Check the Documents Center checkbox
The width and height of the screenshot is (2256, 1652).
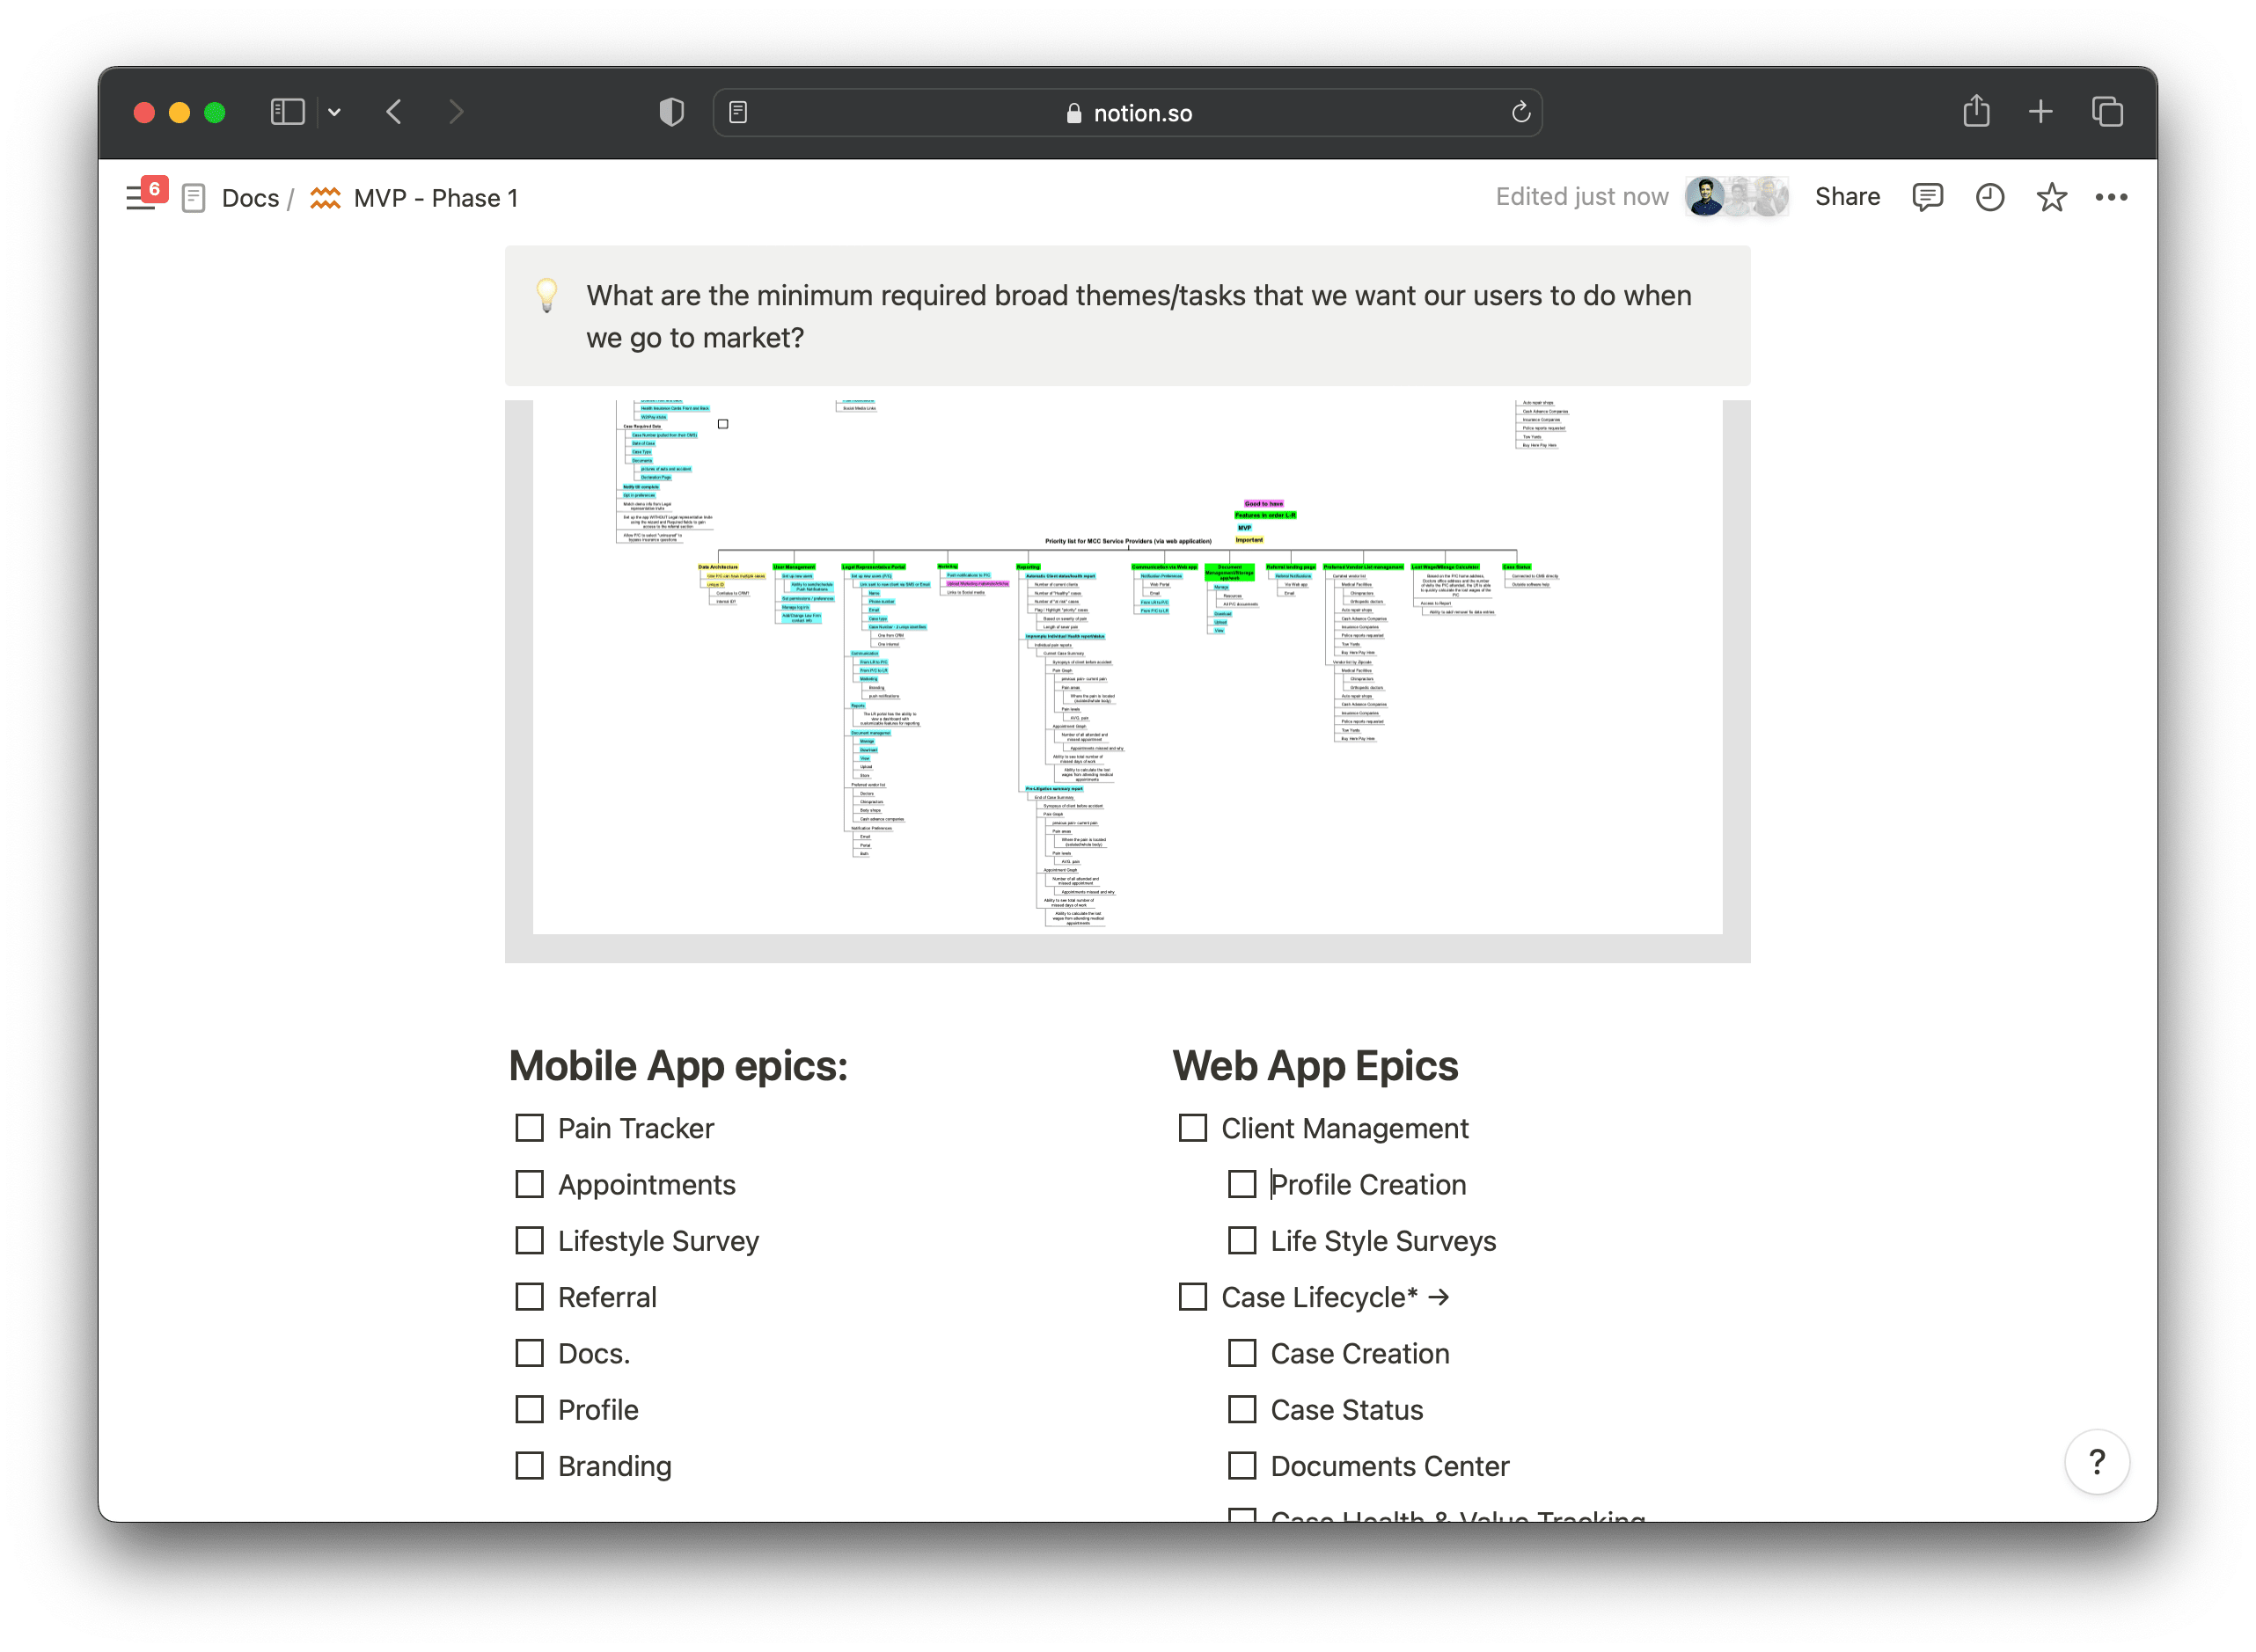click(1242, 1465)
